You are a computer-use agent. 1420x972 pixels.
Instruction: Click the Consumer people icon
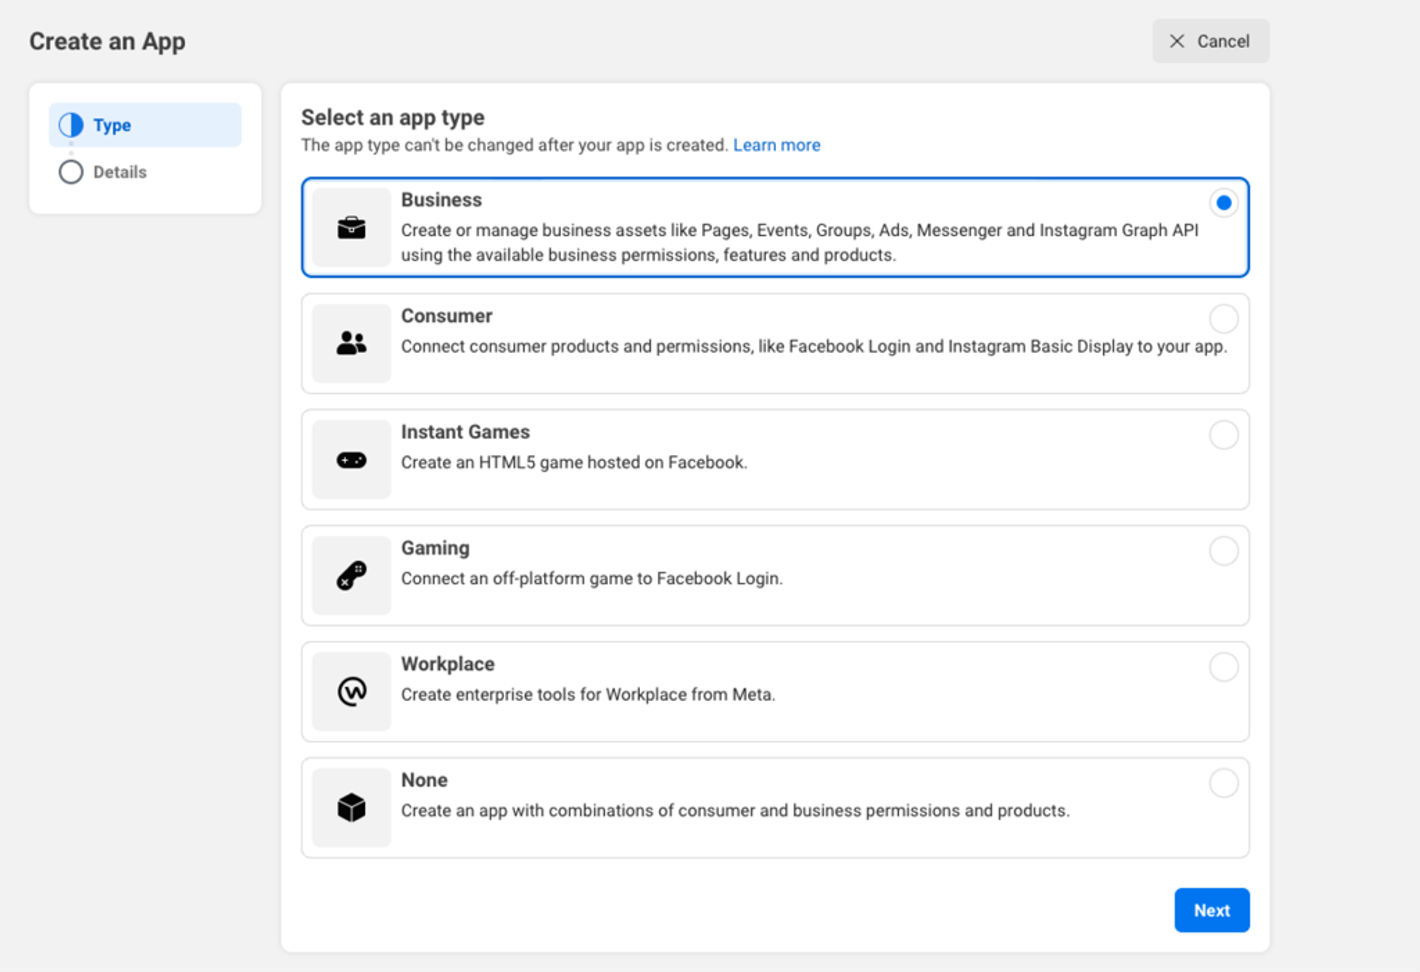(351, 343)
